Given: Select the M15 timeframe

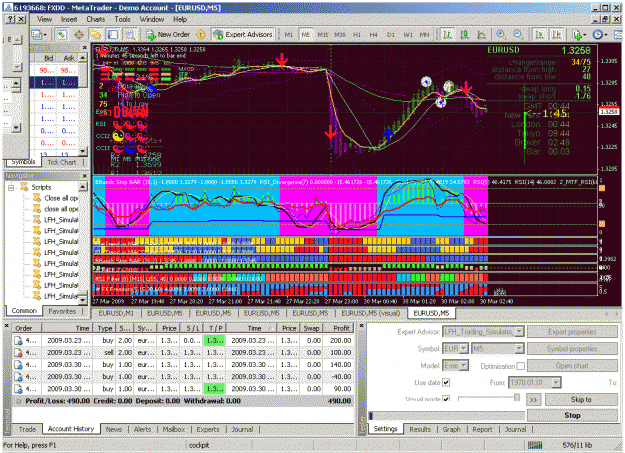Looking at the screenshot, I should coord(322,35).
